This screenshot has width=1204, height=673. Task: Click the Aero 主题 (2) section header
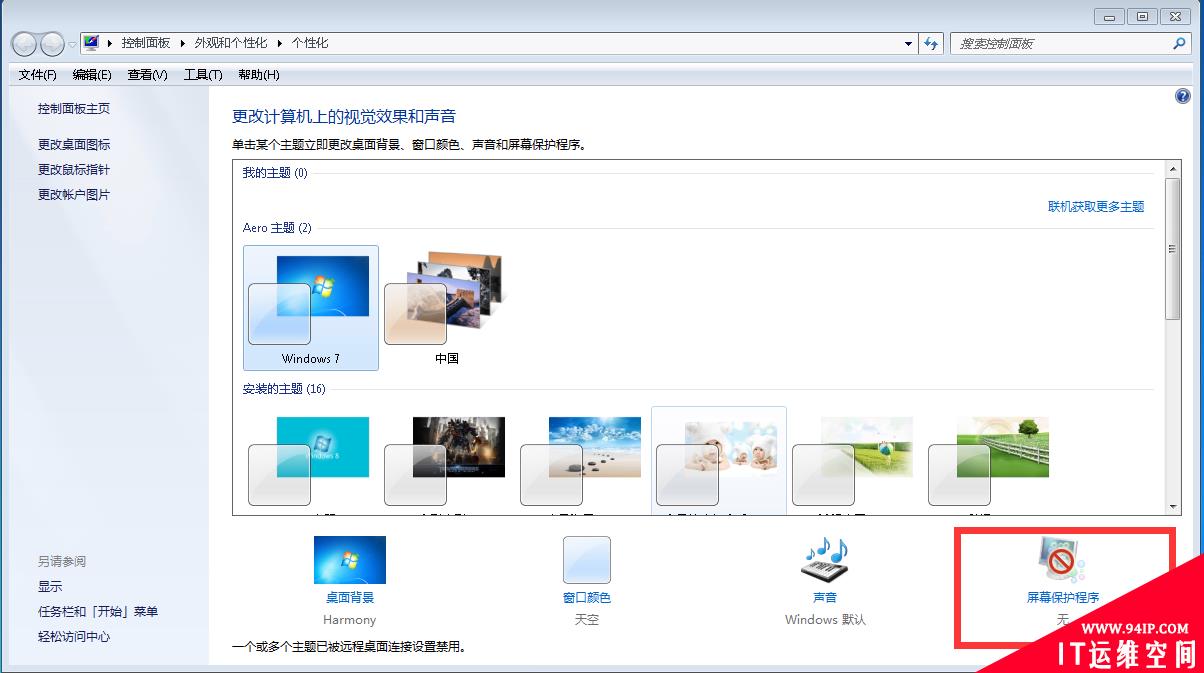277,228
